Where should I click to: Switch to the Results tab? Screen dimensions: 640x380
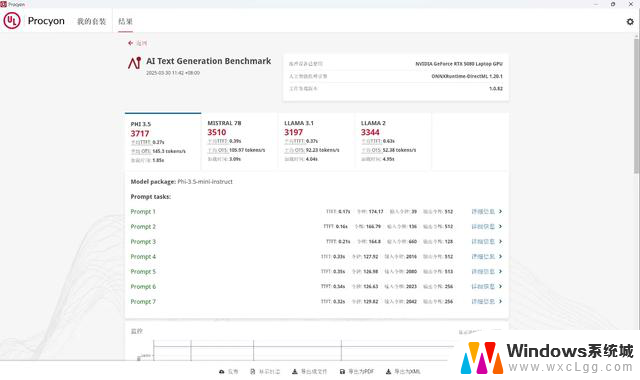[x=125, y=21]
